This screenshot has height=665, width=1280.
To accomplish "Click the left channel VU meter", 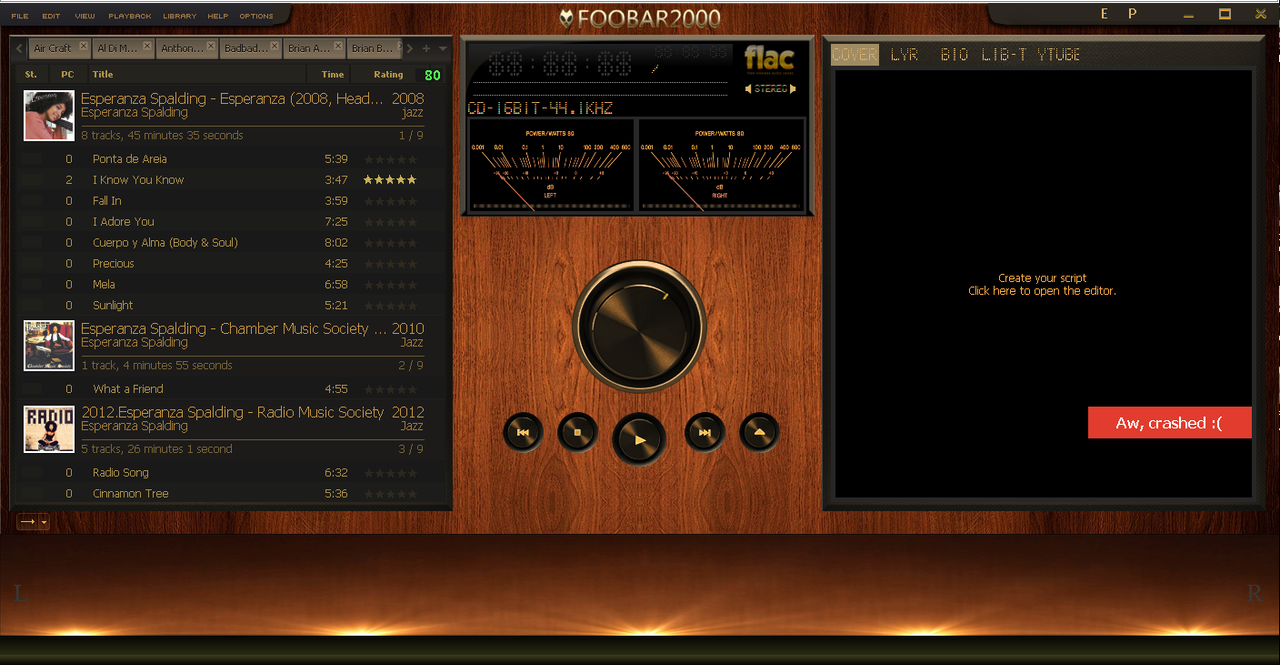I will pos(550,165).
